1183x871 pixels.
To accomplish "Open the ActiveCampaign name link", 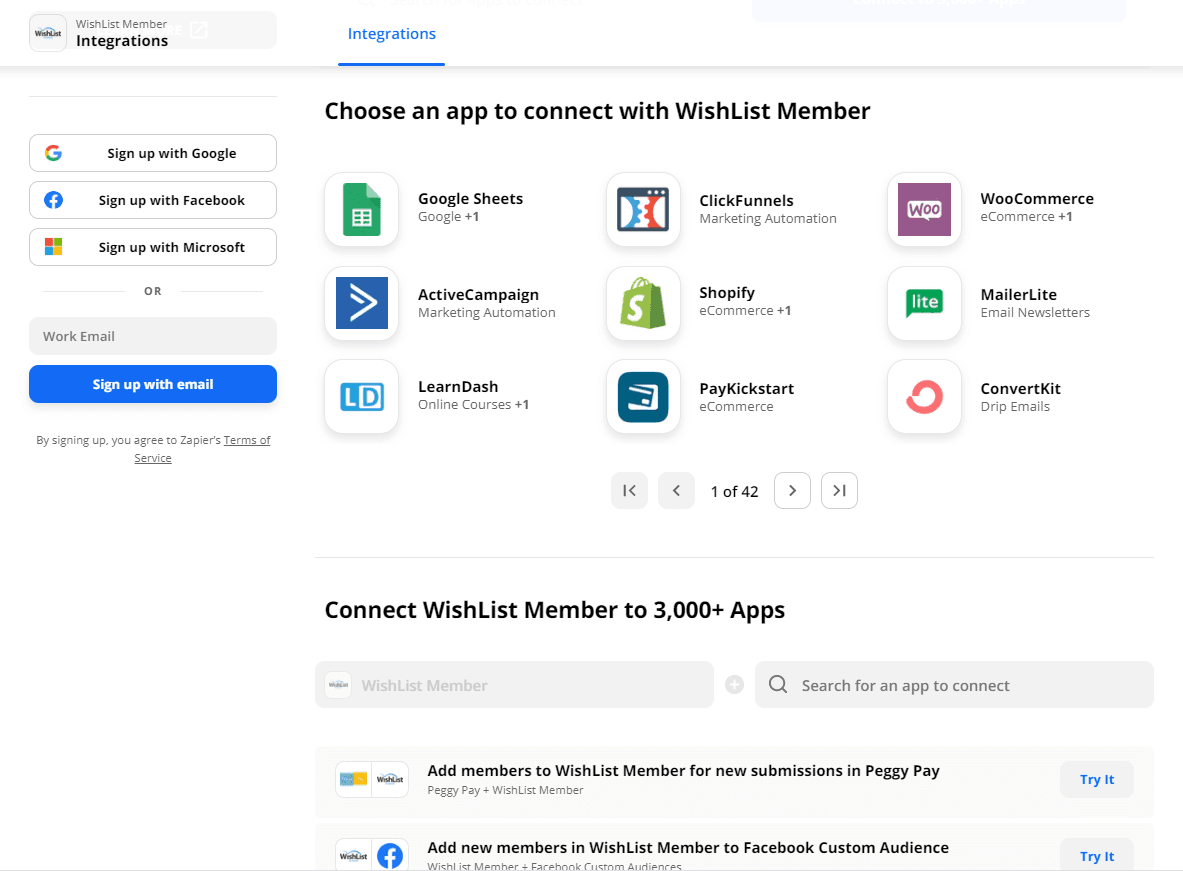I will 478,294.
